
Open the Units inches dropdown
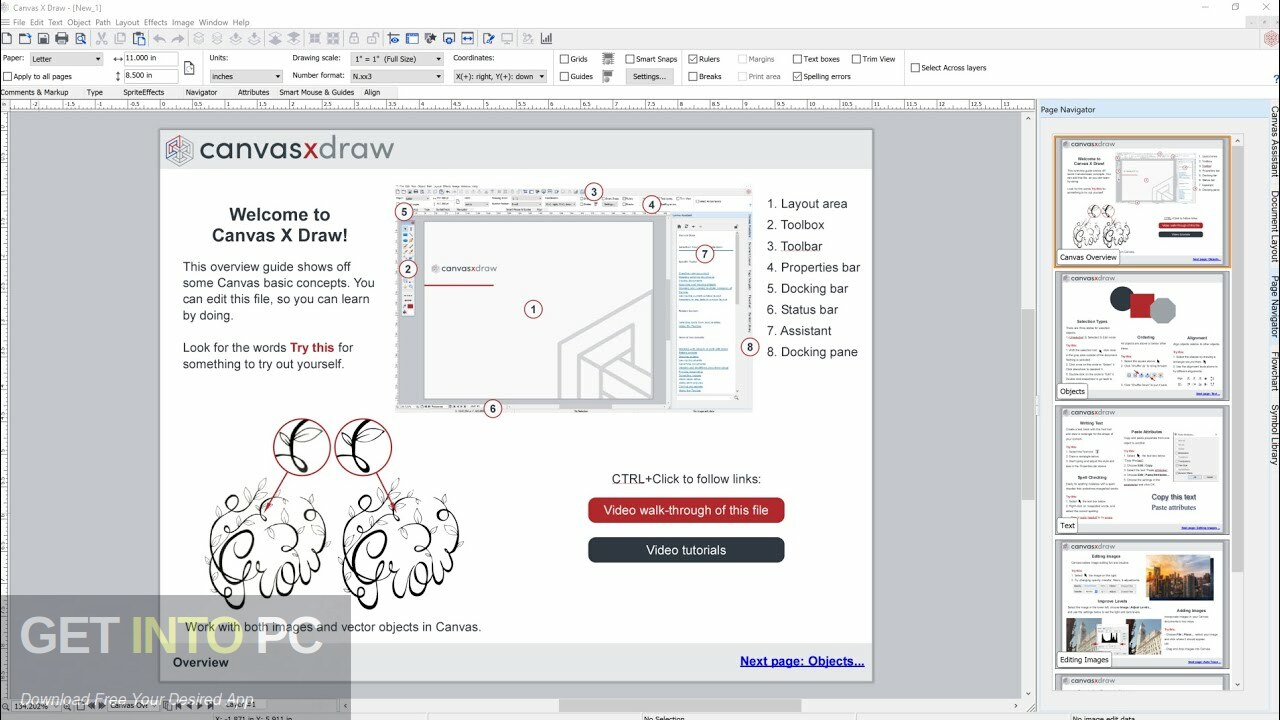[x=246, y=76]
